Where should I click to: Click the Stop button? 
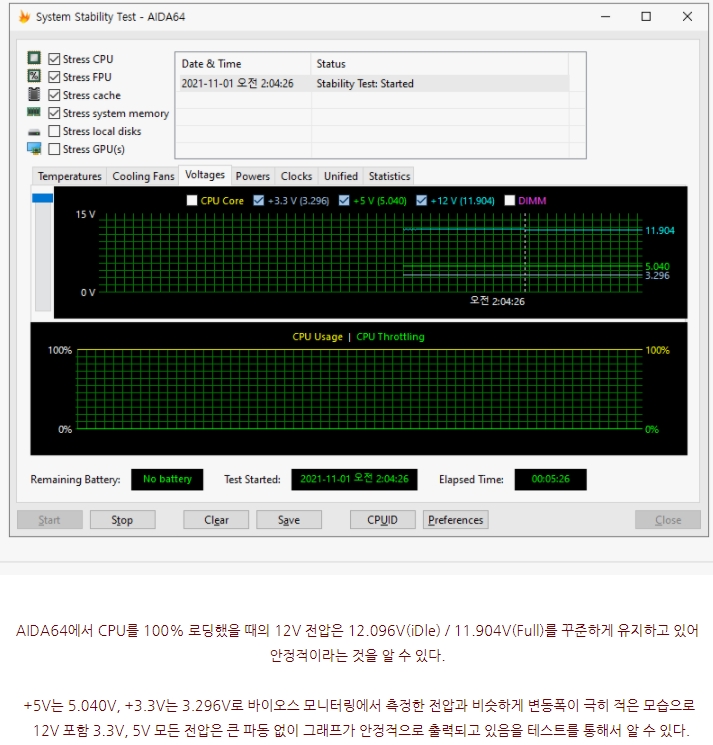click(123, 520)
